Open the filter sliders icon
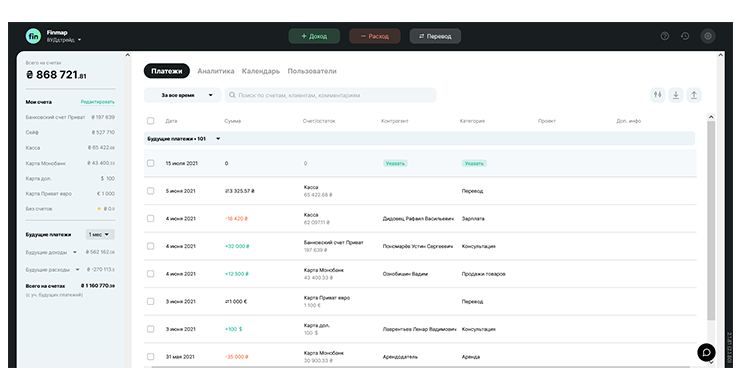 point(657,95)
